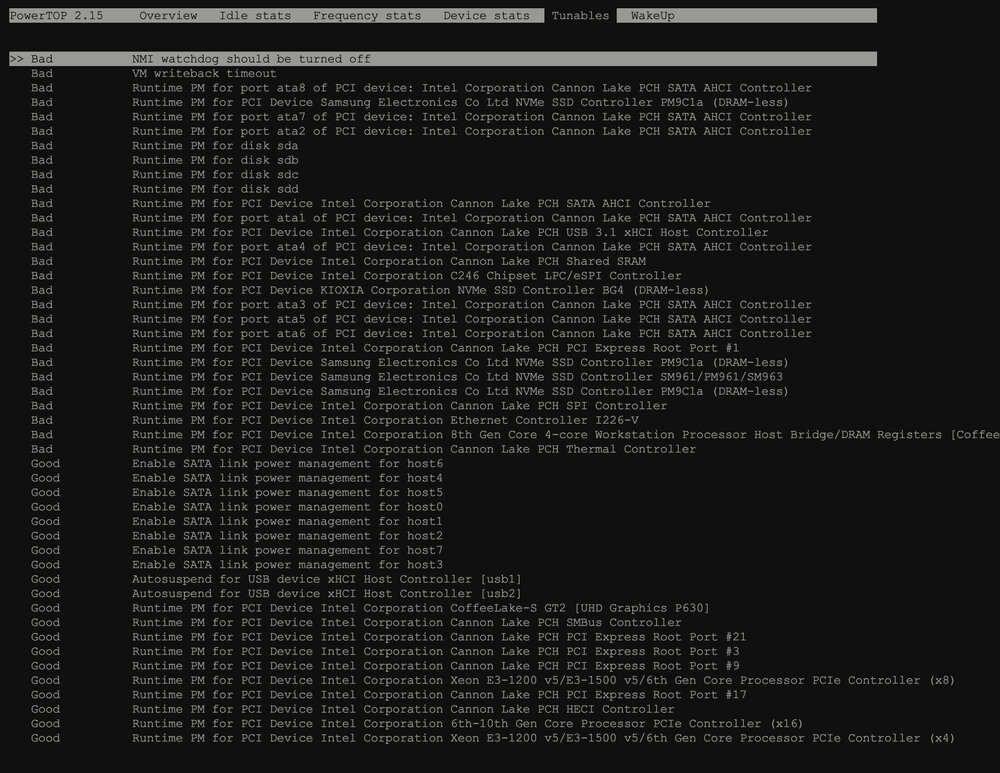Select the Xeon E3-1200 PCIe Controller (x8) row
The width and height of the screenshot is (1000, 773).
click(x=493, y=681)
